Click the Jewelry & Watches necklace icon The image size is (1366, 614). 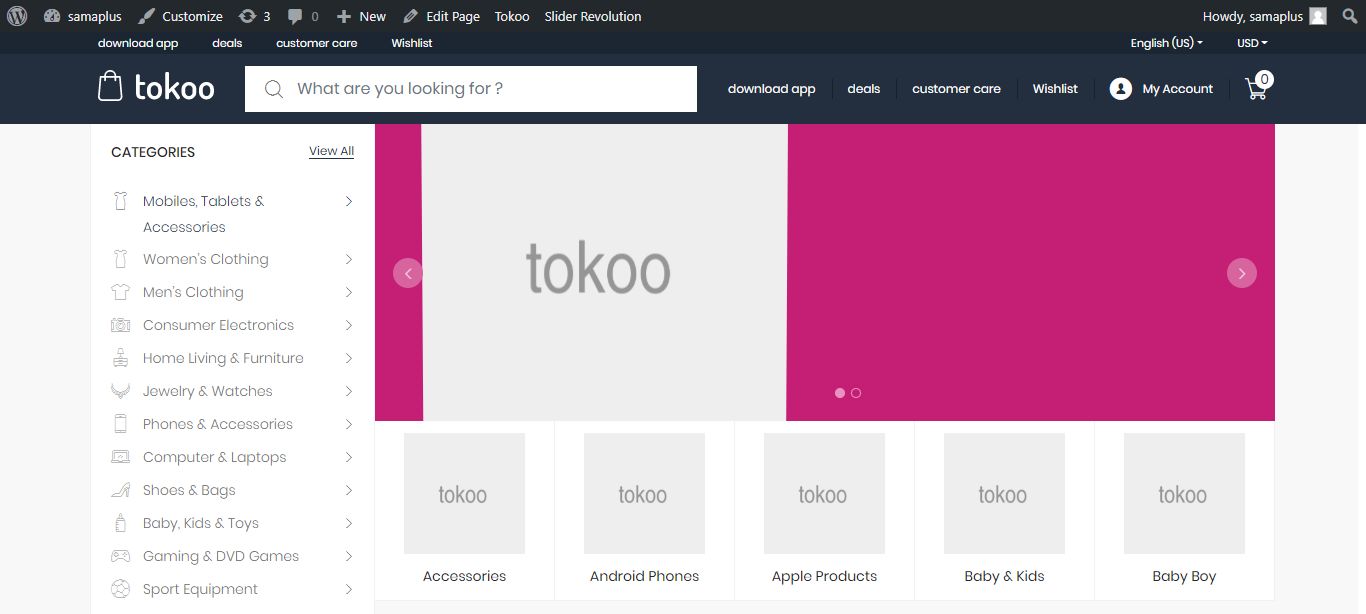(121, 391)
